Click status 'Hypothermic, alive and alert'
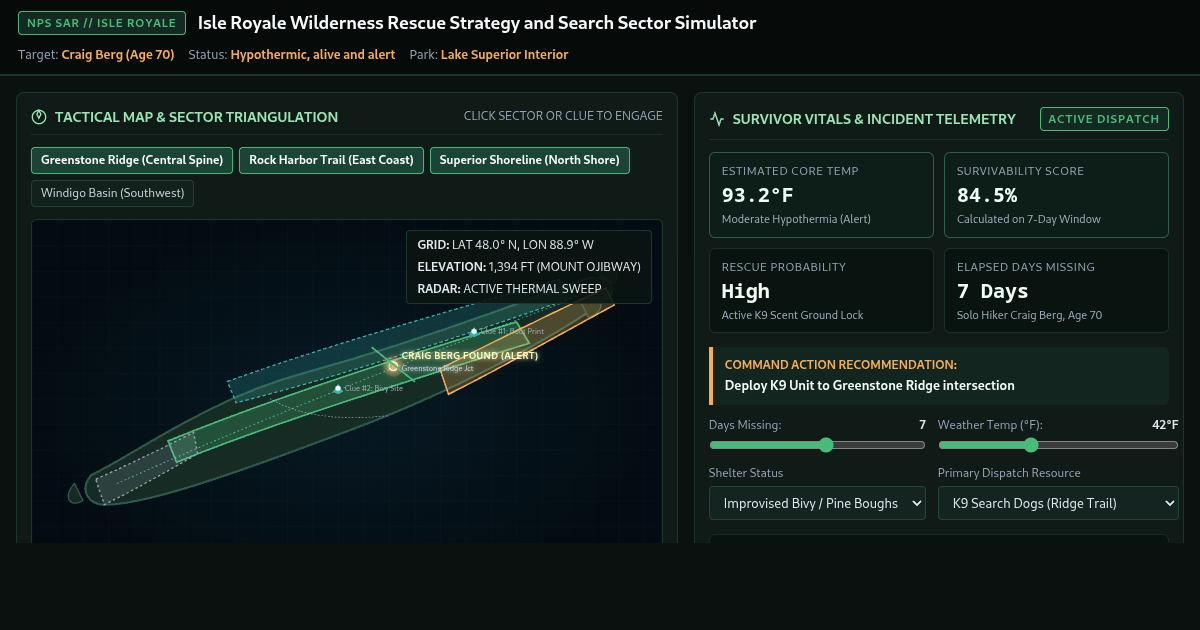Screen dimensions: 1200x630 (313, 55)
